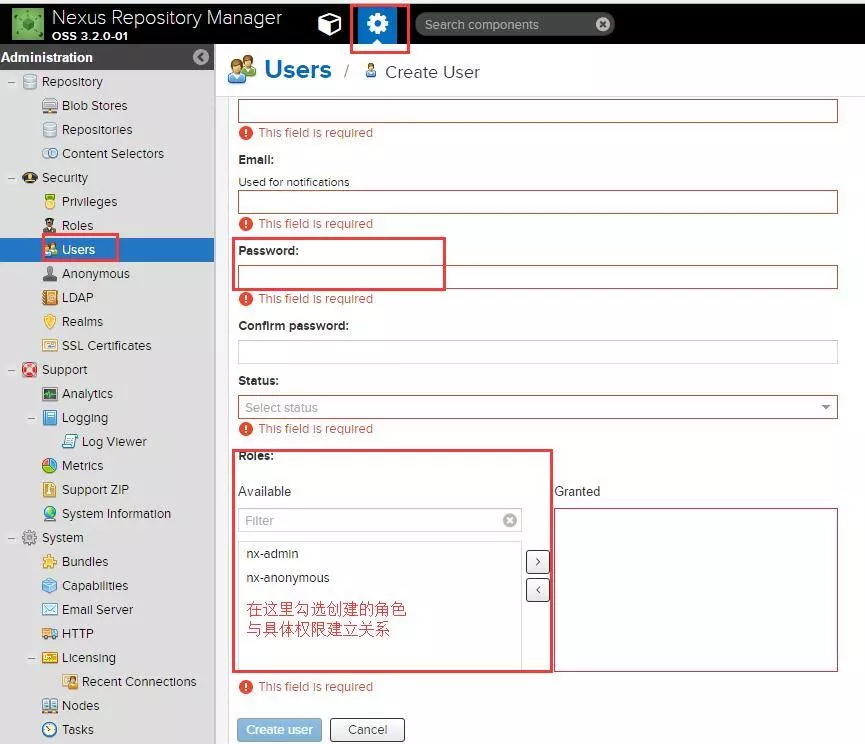Click the Available roles Filter field
Viewport: 865px width, 744px height.
click(380, 520)
